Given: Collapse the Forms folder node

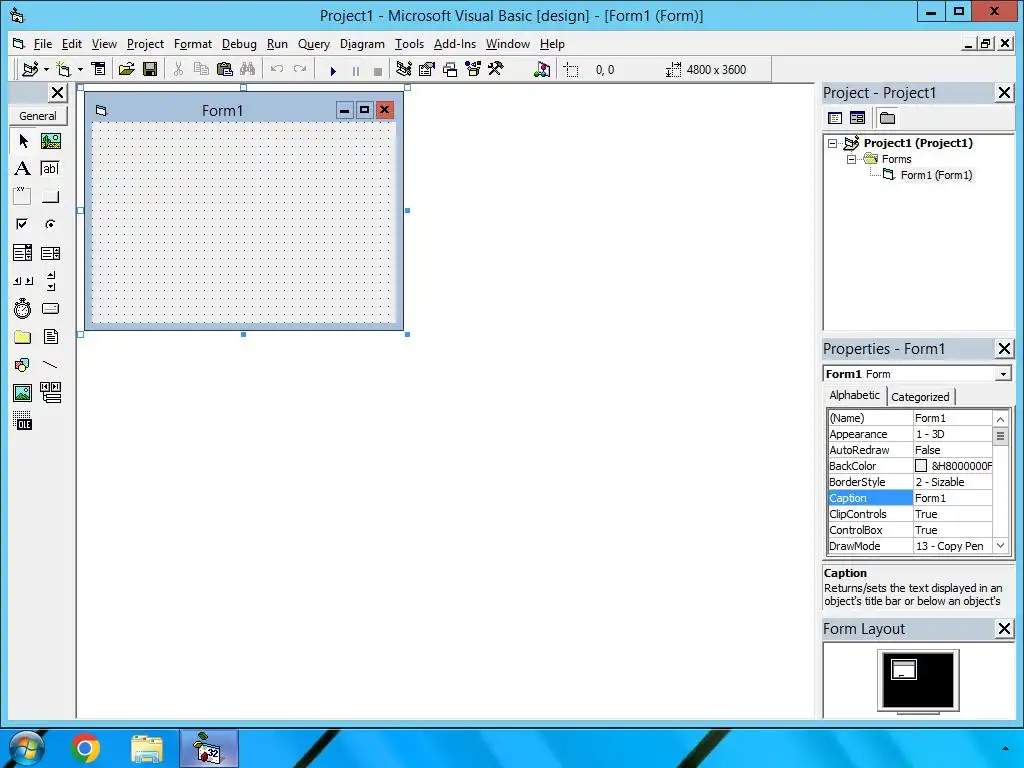Looking at the screenshot, I should [x=851, y=159].
